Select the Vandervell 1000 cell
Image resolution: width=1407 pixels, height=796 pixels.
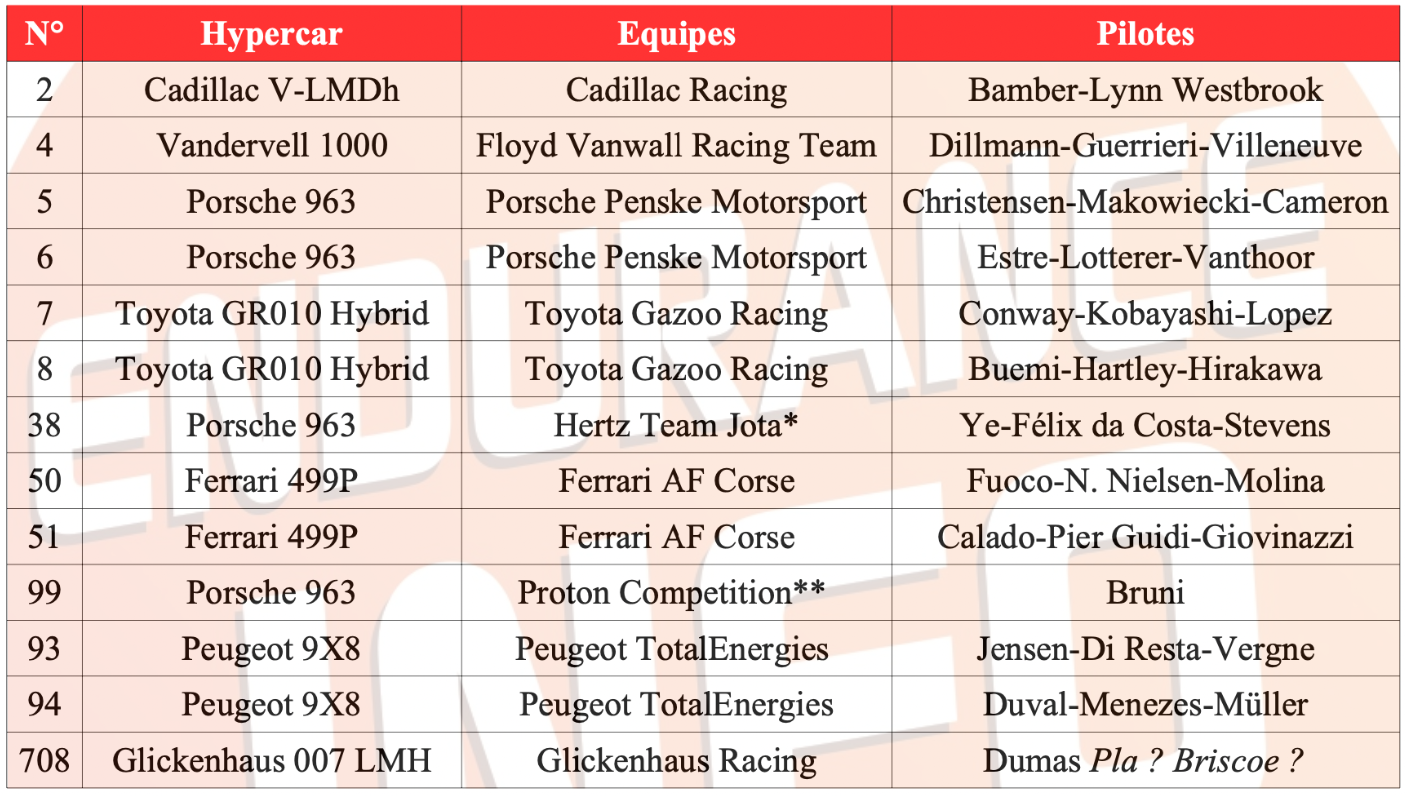[271, 146]
